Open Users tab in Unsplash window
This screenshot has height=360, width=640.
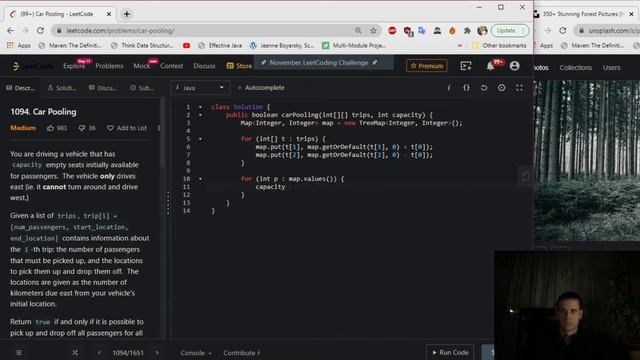pos(611,68)
